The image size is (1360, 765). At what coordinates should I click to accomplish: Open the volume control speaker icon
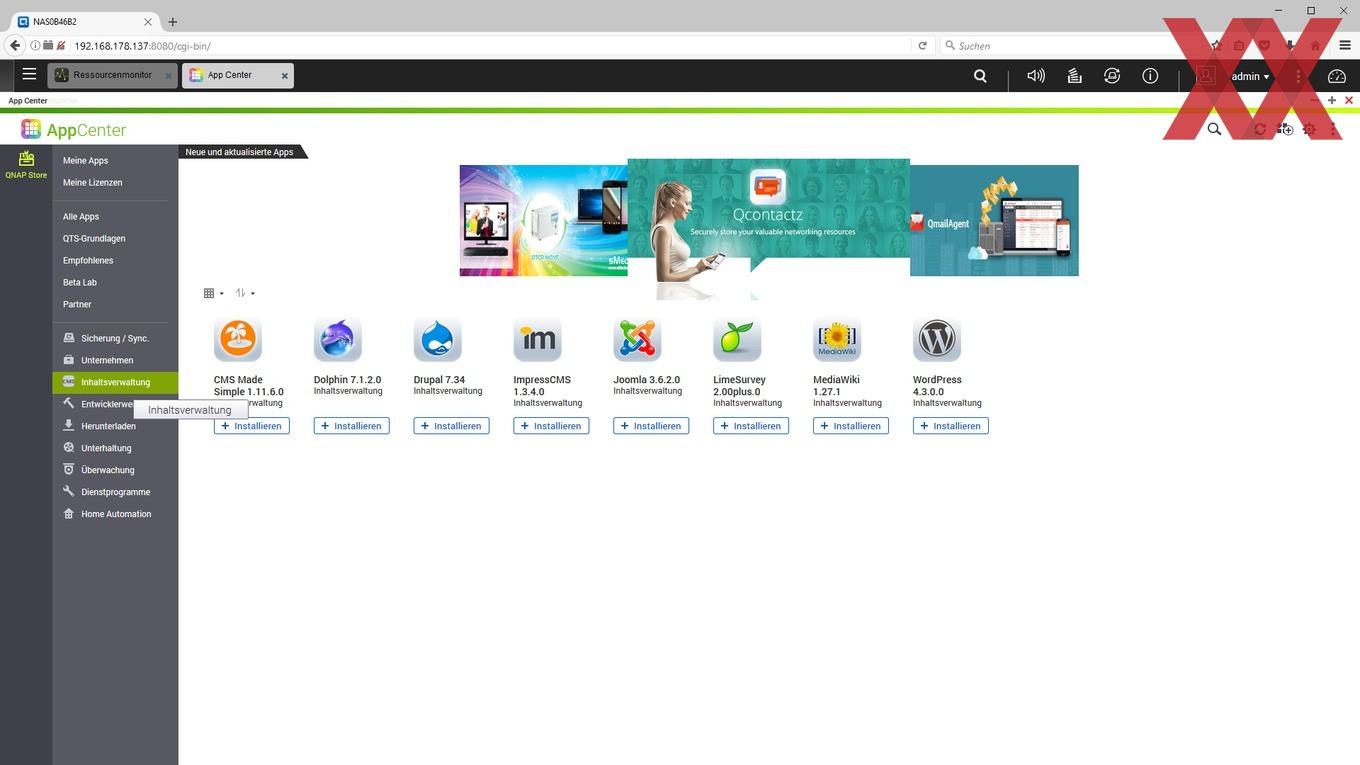pyautogui.click(x=1036, y=76)
